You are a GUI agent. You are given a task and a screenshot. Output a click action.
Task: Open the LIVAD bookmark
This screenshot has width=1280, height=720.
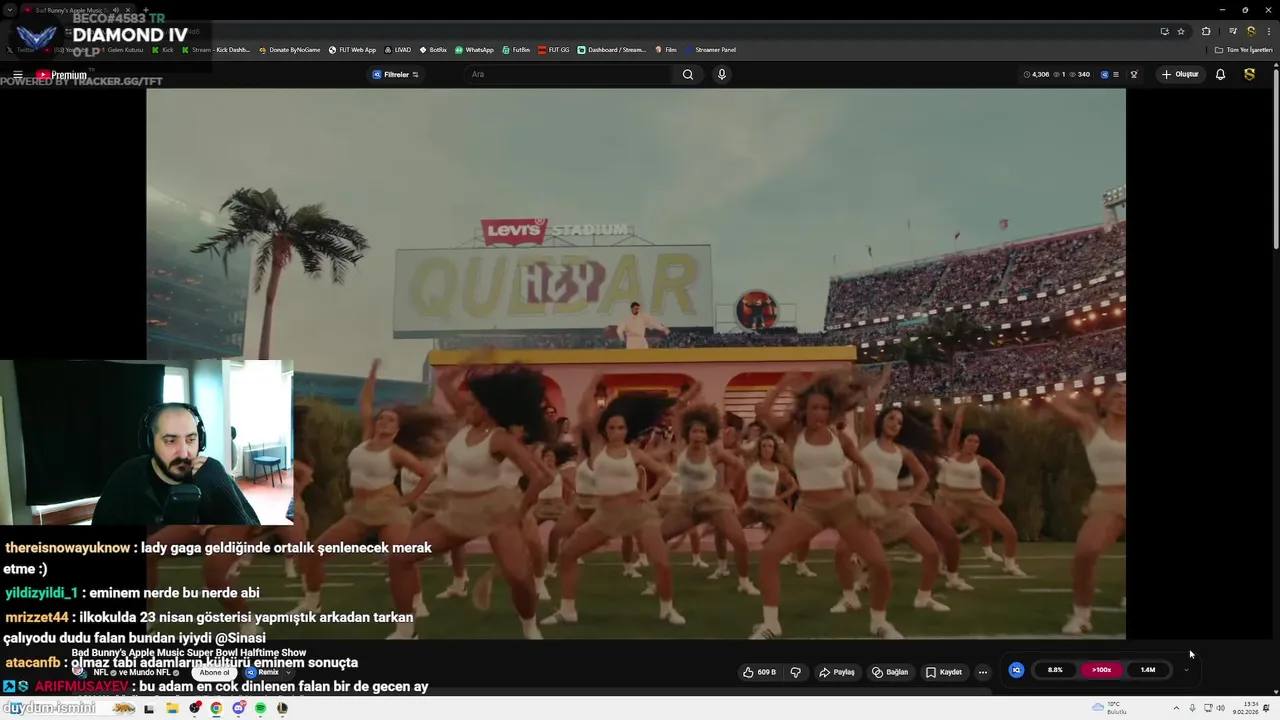(398, 50)
